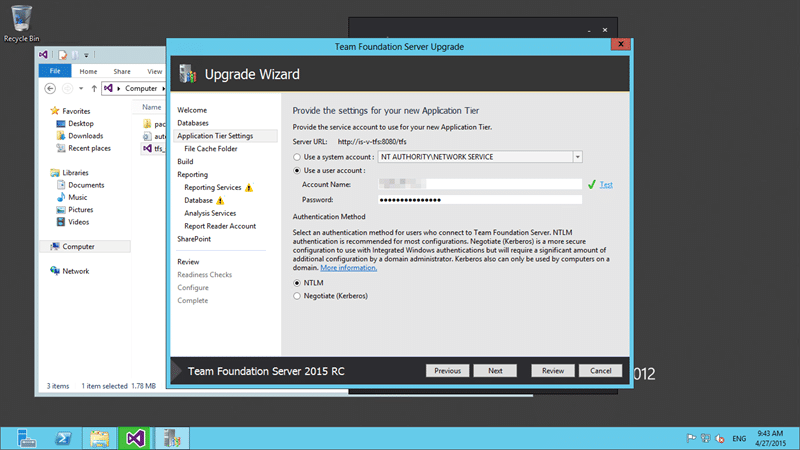800x450 pixels.
Task: Select Application Tier Settings step
Action: [225, 136]
